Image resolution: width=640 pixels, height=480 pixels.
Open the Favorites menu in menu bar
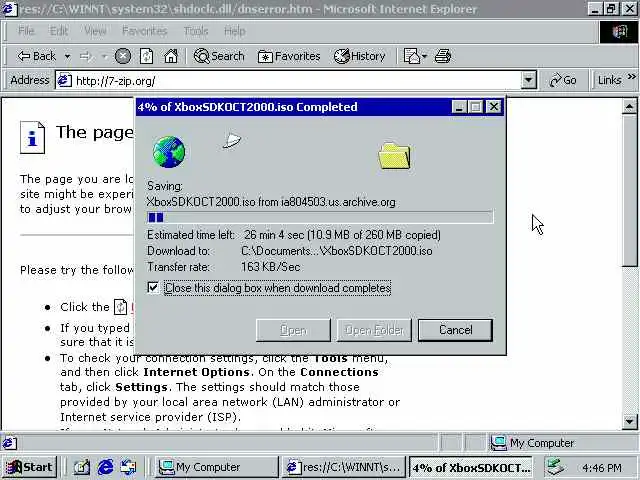coord(144,31)
